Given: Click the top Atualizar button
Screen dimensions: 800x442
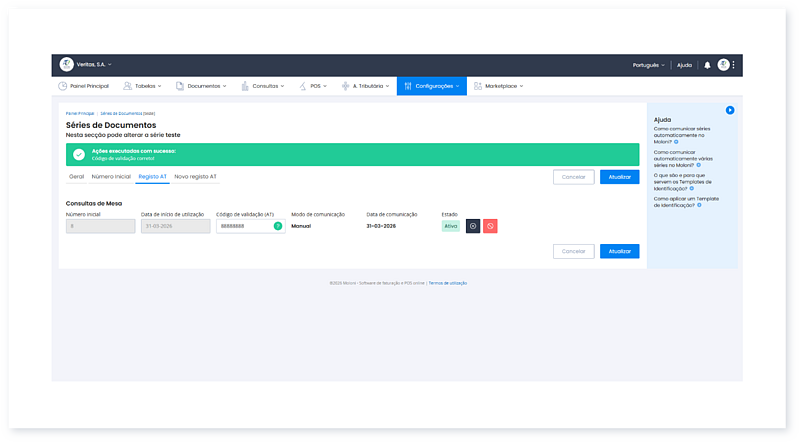Looking at the screenshot, I should (619, 177).
